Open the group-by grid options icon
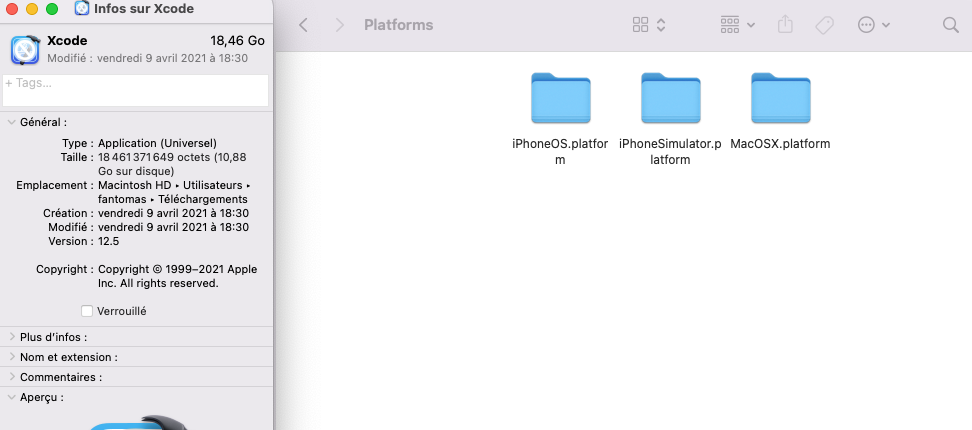This screenshot has height=430, width=972. coord(730,25)
